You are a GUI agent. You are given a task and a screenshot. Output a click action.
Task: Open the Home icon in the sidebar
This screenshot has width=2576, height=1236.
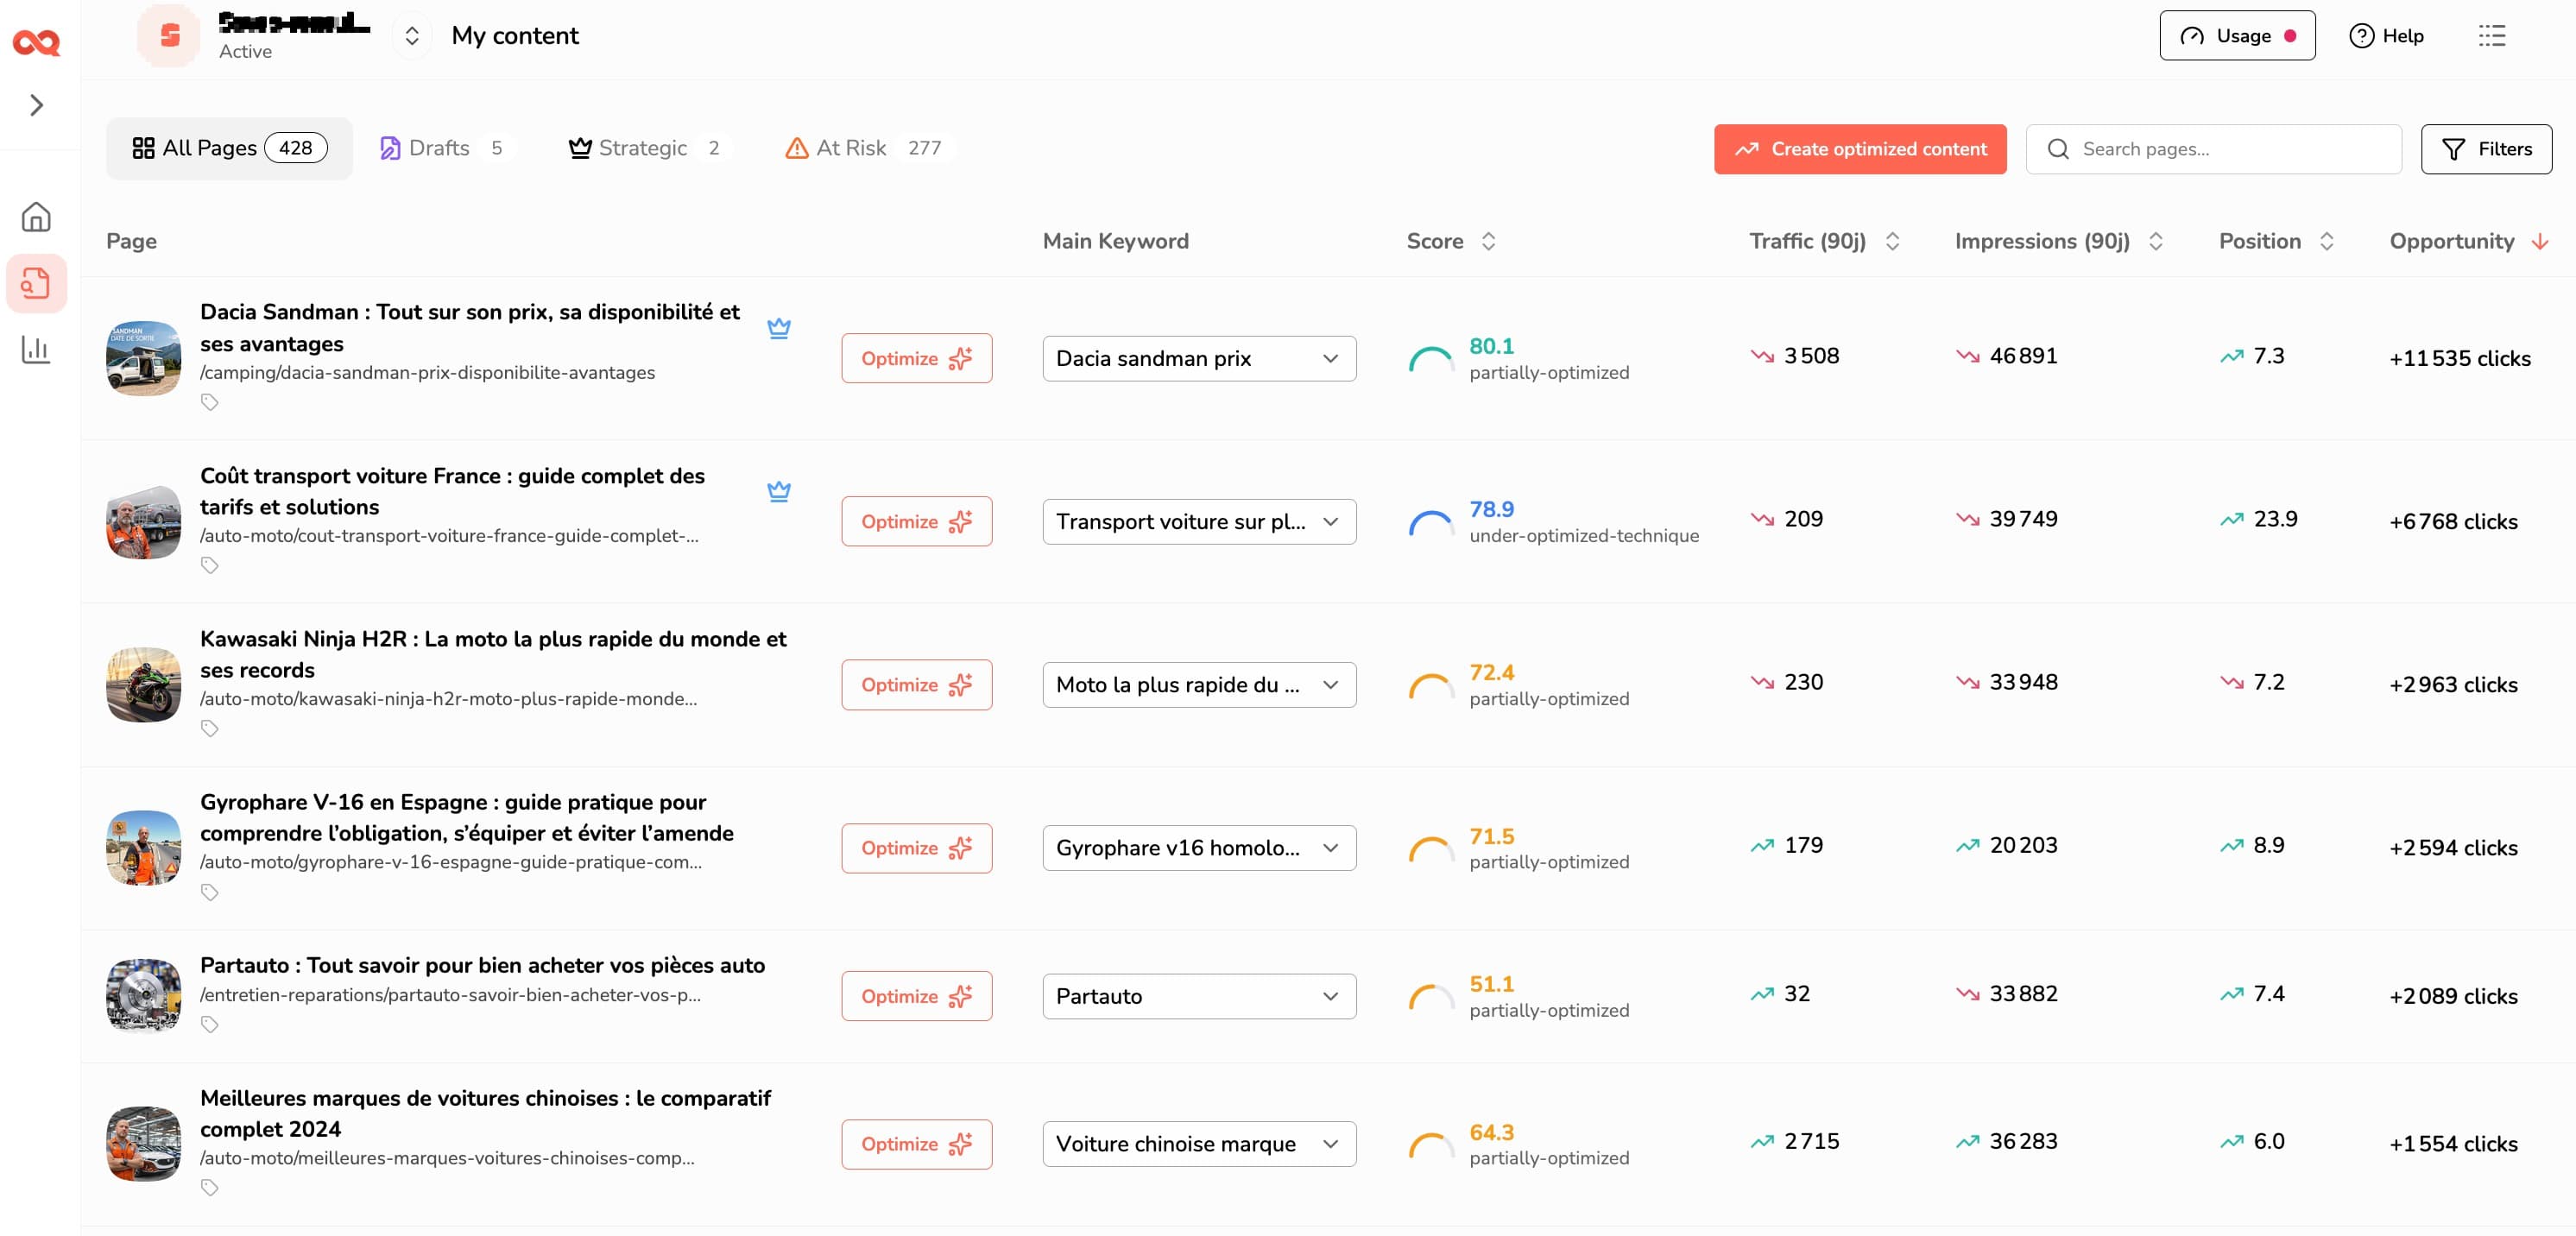36,215
